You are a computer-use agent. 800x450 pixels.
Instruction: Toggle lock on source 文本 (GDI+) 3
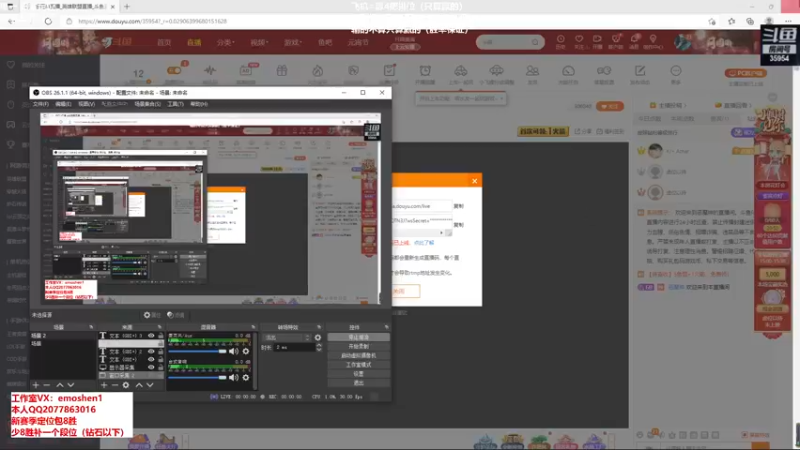(161, 336)
